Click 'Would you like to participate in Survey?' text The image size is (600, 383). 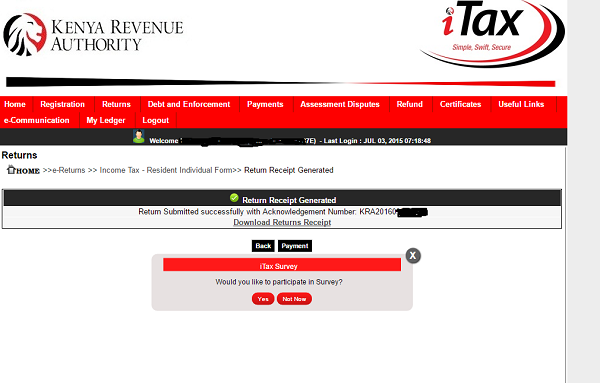click(x=279, y=282)
